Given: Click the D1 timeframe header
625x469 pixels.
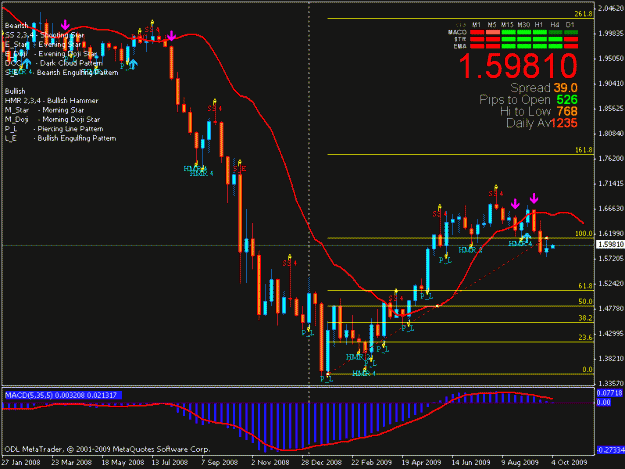Looking at the screenshot, I should pos(570,25).
